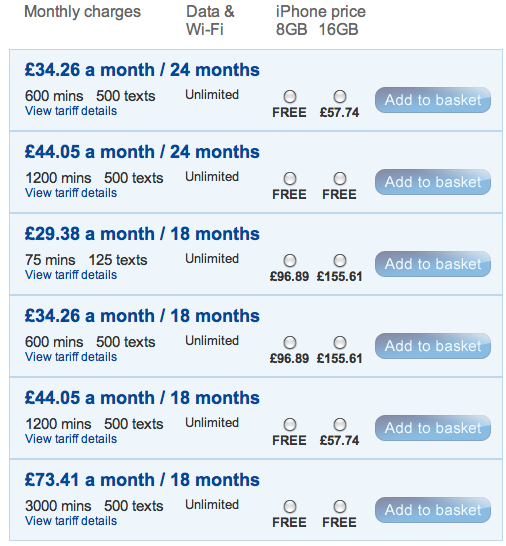506x546 pixels.
Task: Pick £155.61 16GB option on £34.26 18-month plan
Action: pos(340,343)
